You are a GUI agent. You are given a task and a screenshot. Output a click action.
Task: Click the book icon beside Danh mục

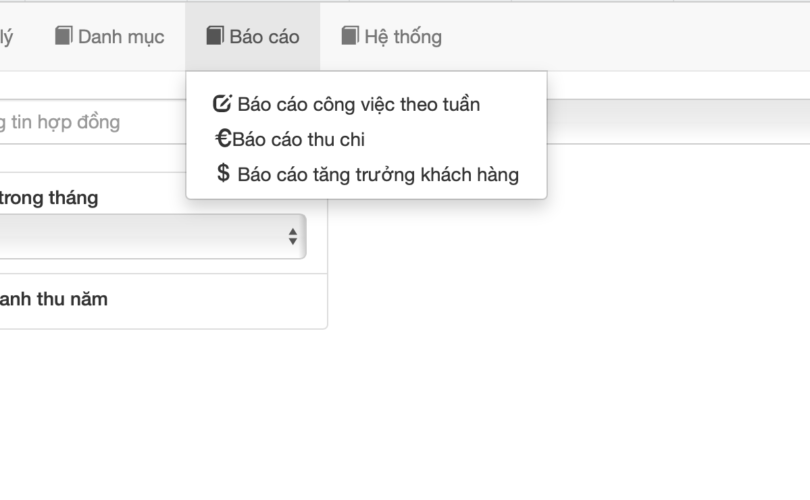click(64, 36)
